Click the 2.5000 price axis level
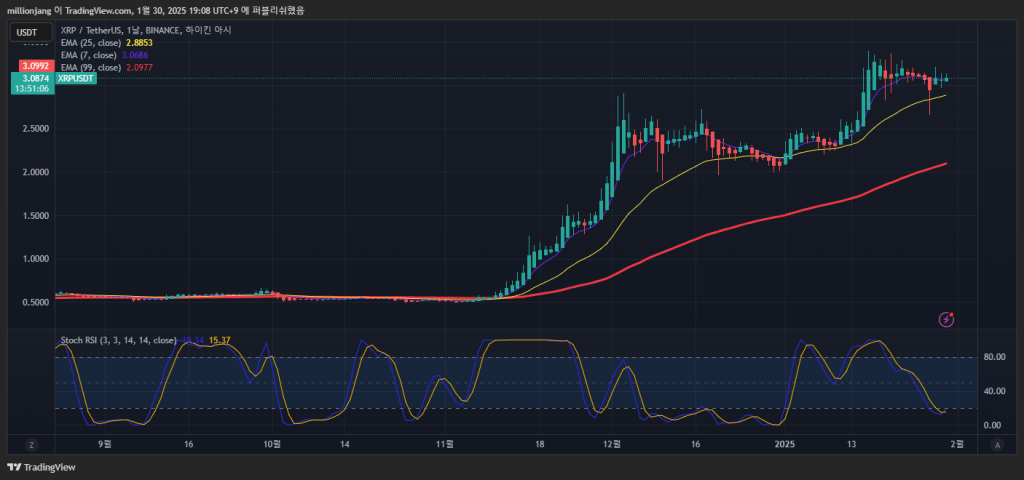 tap(33, 129)
